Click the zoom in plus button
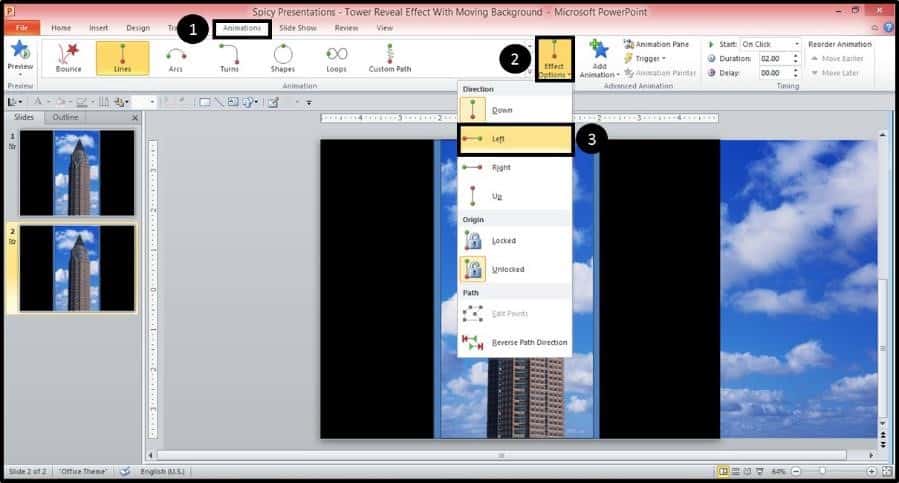The width and height of the screenshot is (899, 483). click(x=871, y=472)
